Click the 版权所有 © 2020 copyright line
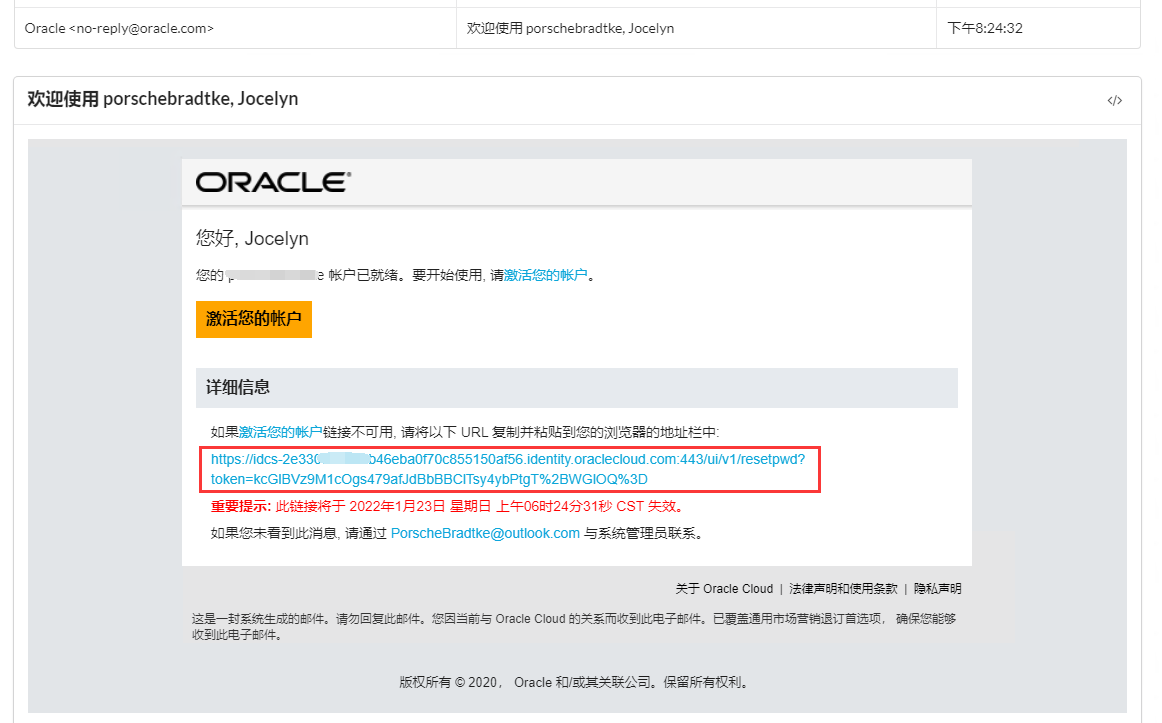 (x=577, y=682)
